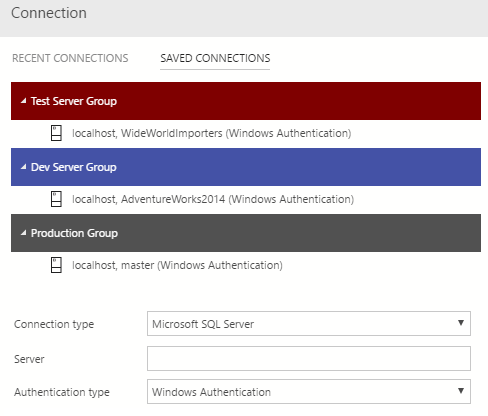Click the master database server icon
Image resolution: width=488 pixels, height=416 pixels.
point(56,265)
